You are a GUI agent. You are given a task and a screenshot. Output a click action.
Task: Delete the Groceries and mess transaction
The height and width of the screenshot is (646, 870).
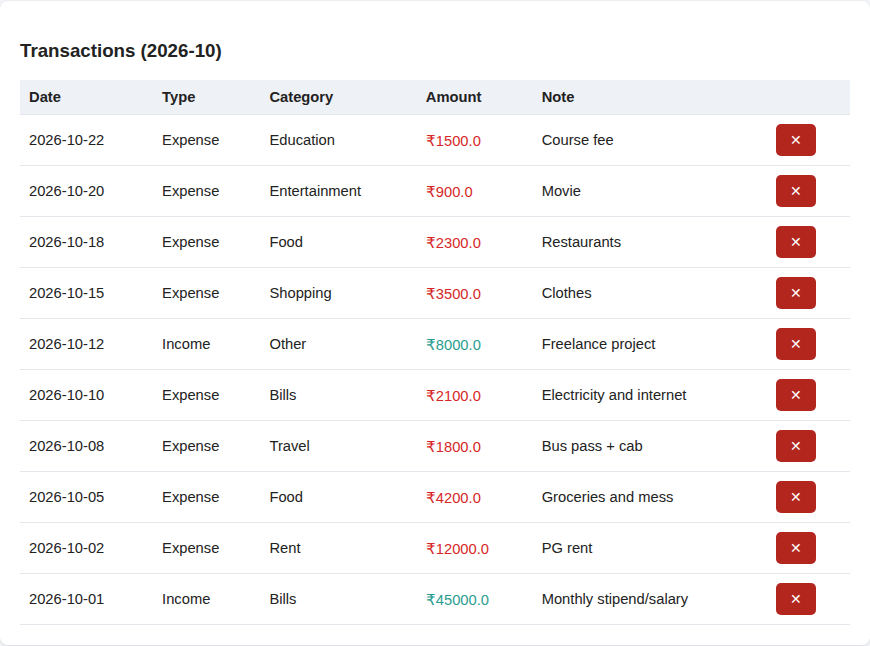[796, 497]
